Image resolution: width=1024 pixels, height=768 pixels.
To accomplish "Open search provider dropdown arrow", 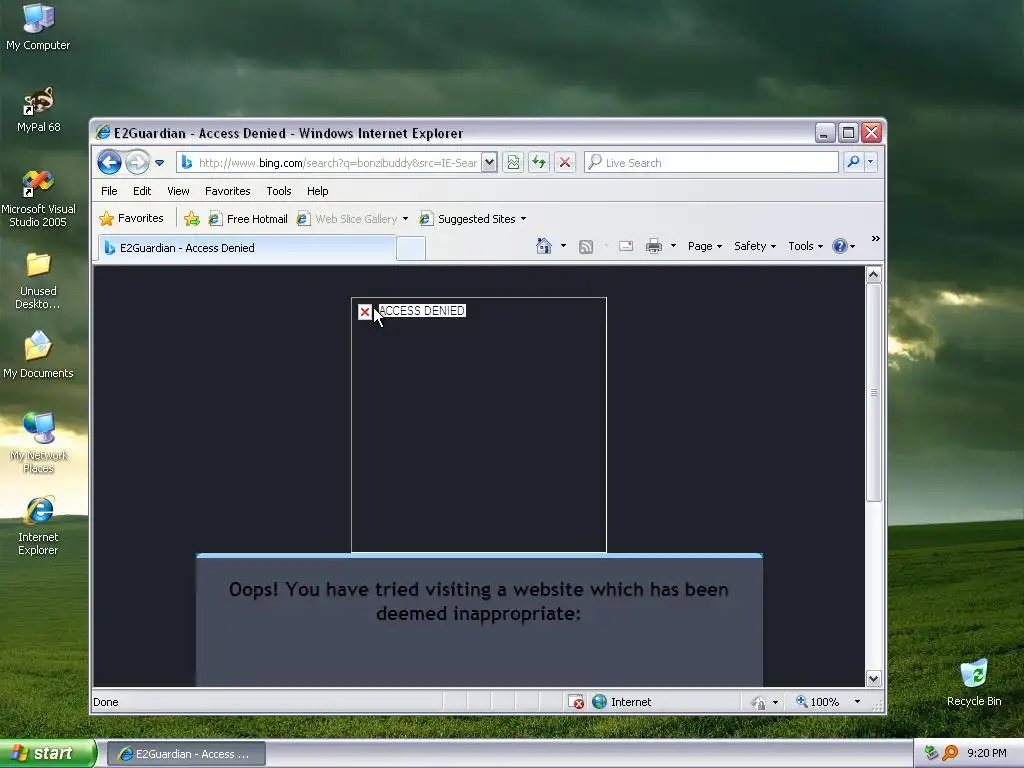I will (871, 162).
